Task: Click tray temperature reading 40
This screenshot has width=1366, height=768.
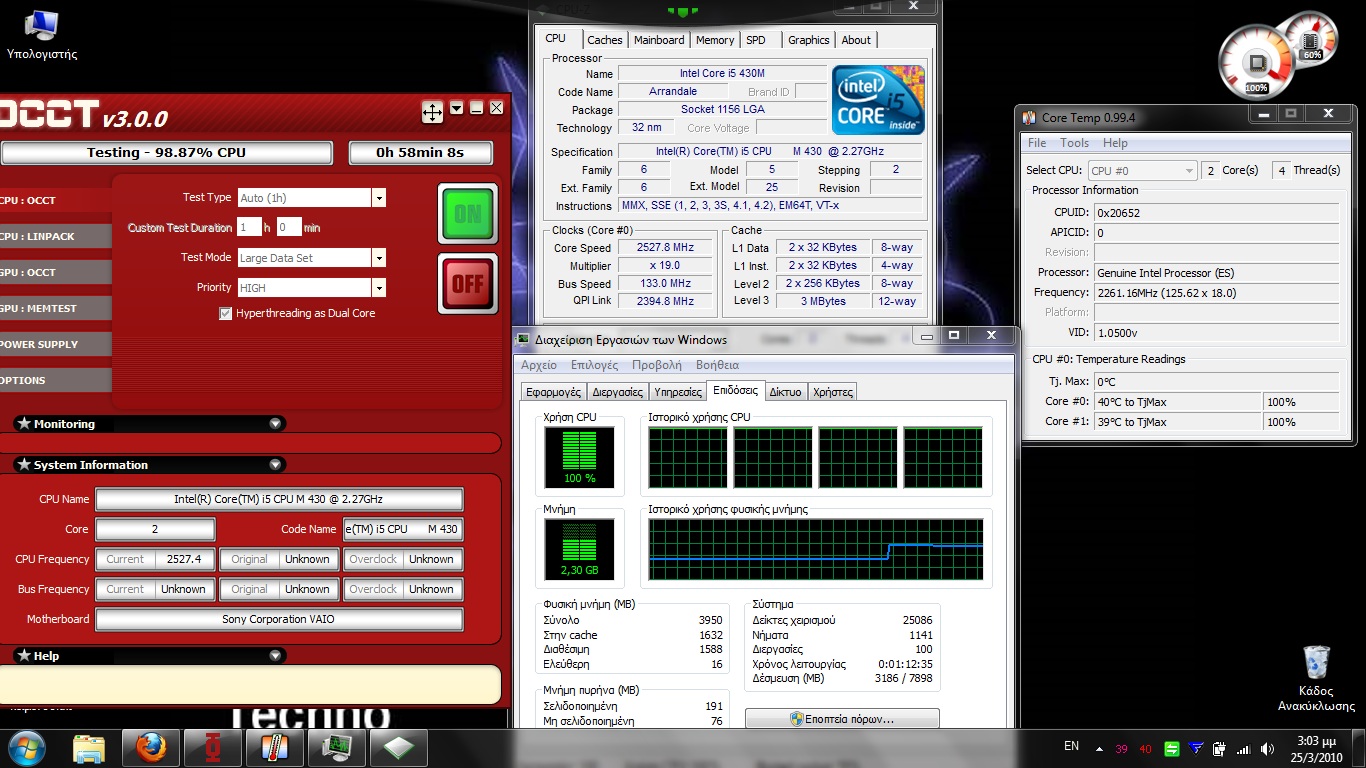Action: (x=1146, y=749)
